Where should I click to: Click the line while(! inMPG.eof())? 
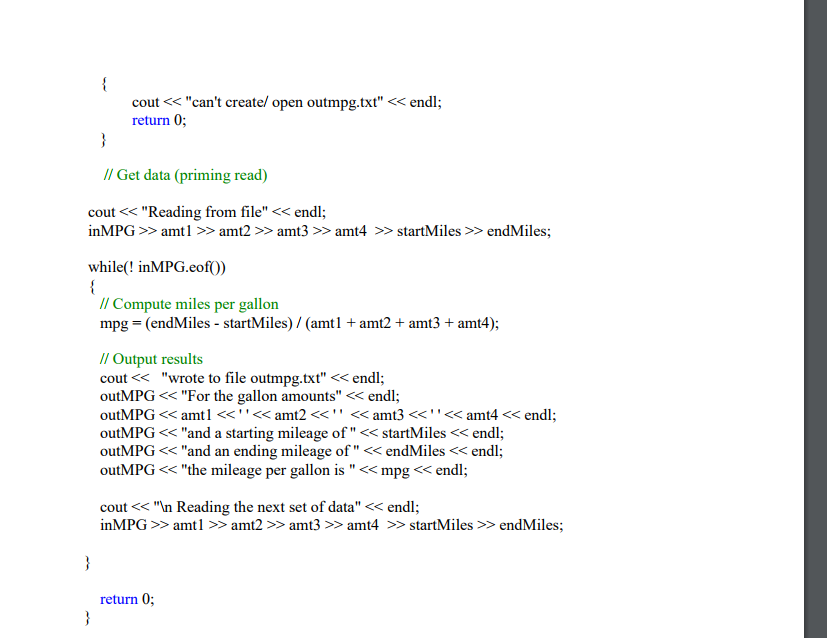[157, 267]
